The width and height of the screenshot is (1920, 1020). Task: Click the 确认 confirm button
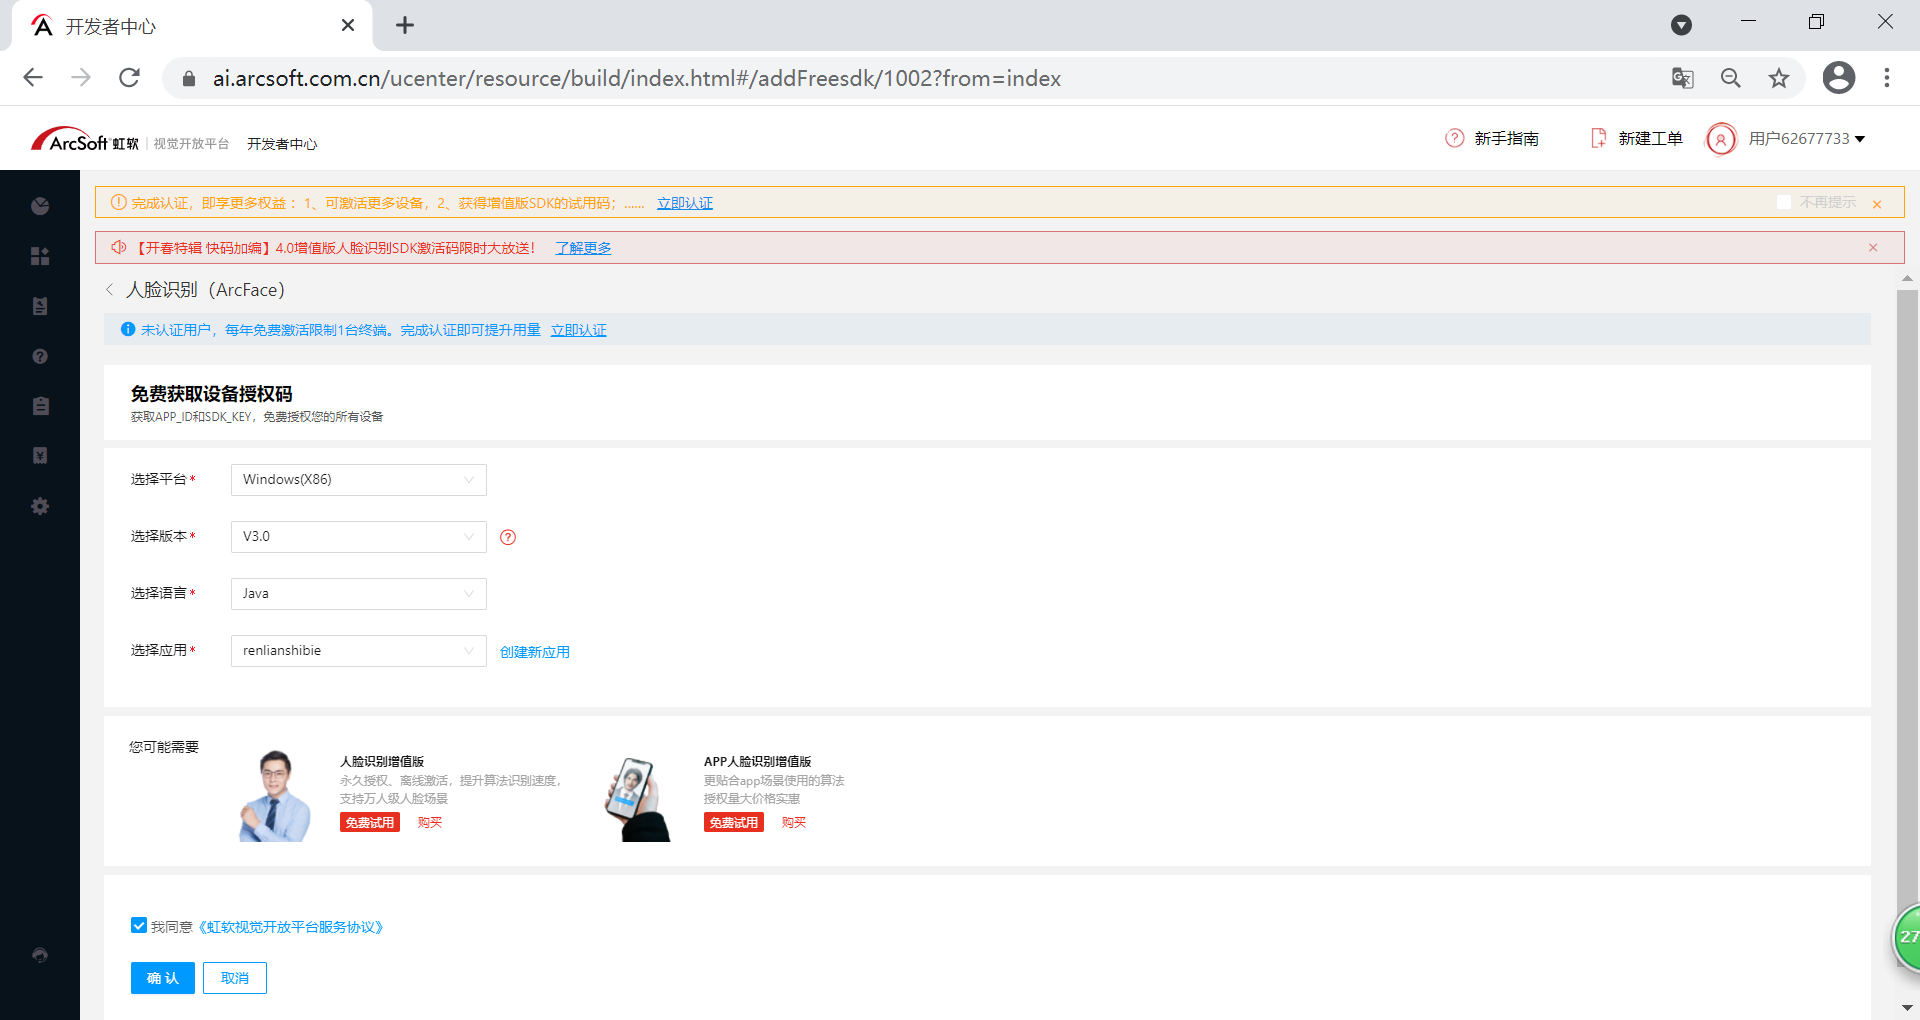click(x=162, y=978)
